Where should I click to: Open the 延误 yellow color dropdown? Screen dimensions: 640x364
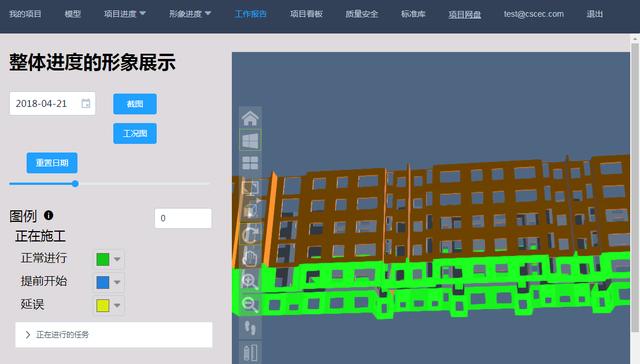(x=117, y=305)
